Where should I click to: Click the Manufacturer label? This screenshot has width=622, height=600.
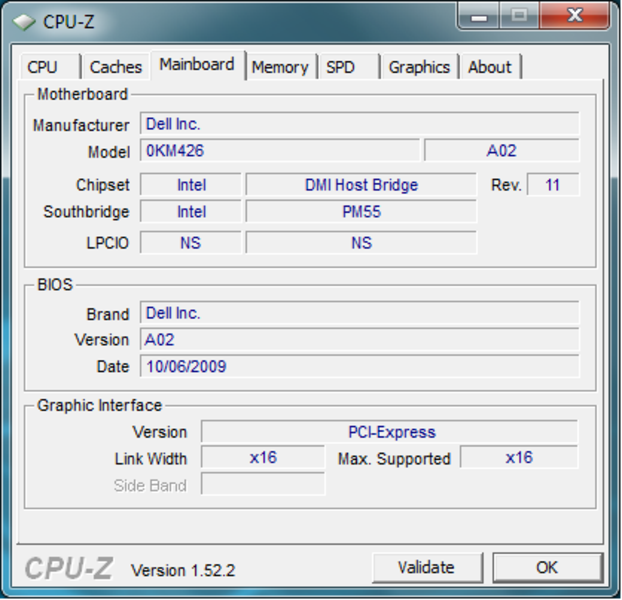81,125
